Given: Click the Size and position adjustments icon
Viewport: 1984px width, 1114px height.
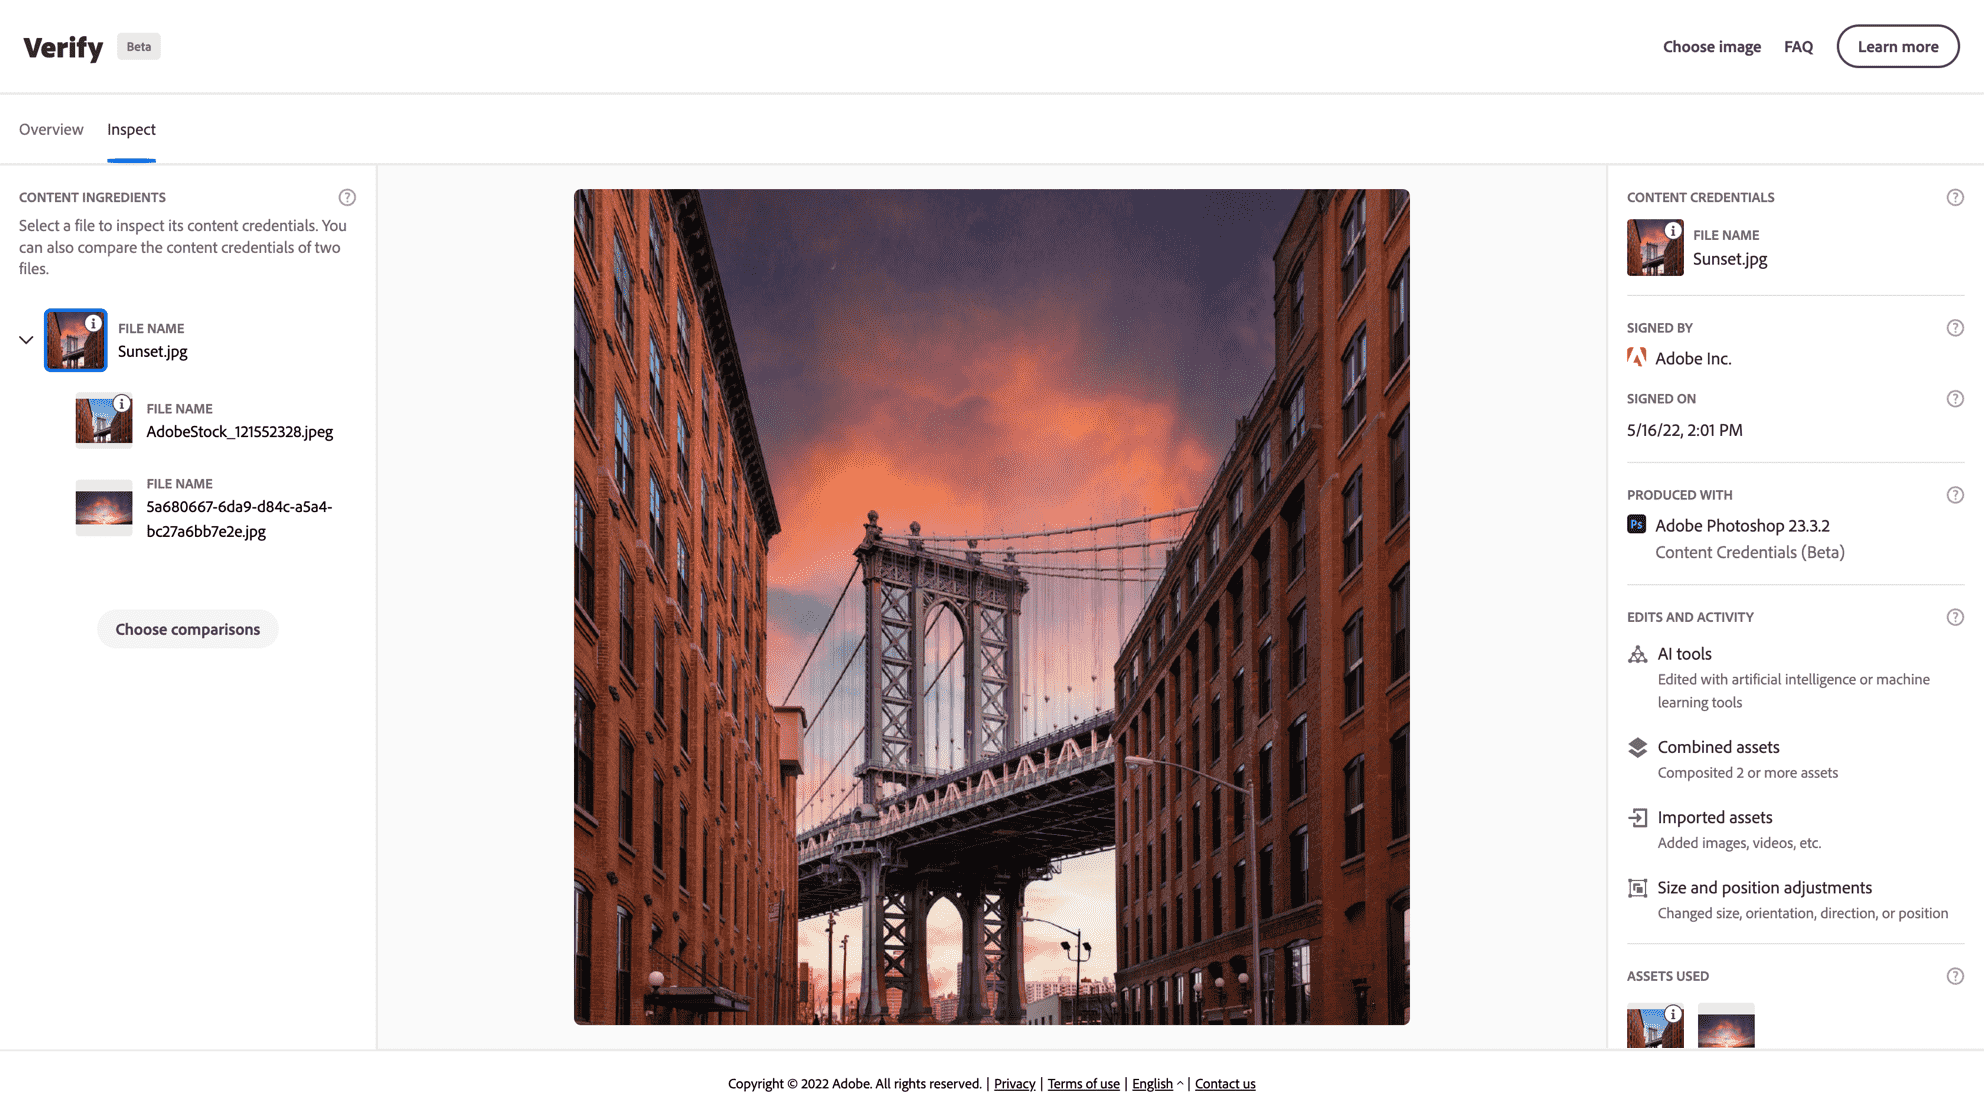Looking at the screenshot, I should point(1635,887).
